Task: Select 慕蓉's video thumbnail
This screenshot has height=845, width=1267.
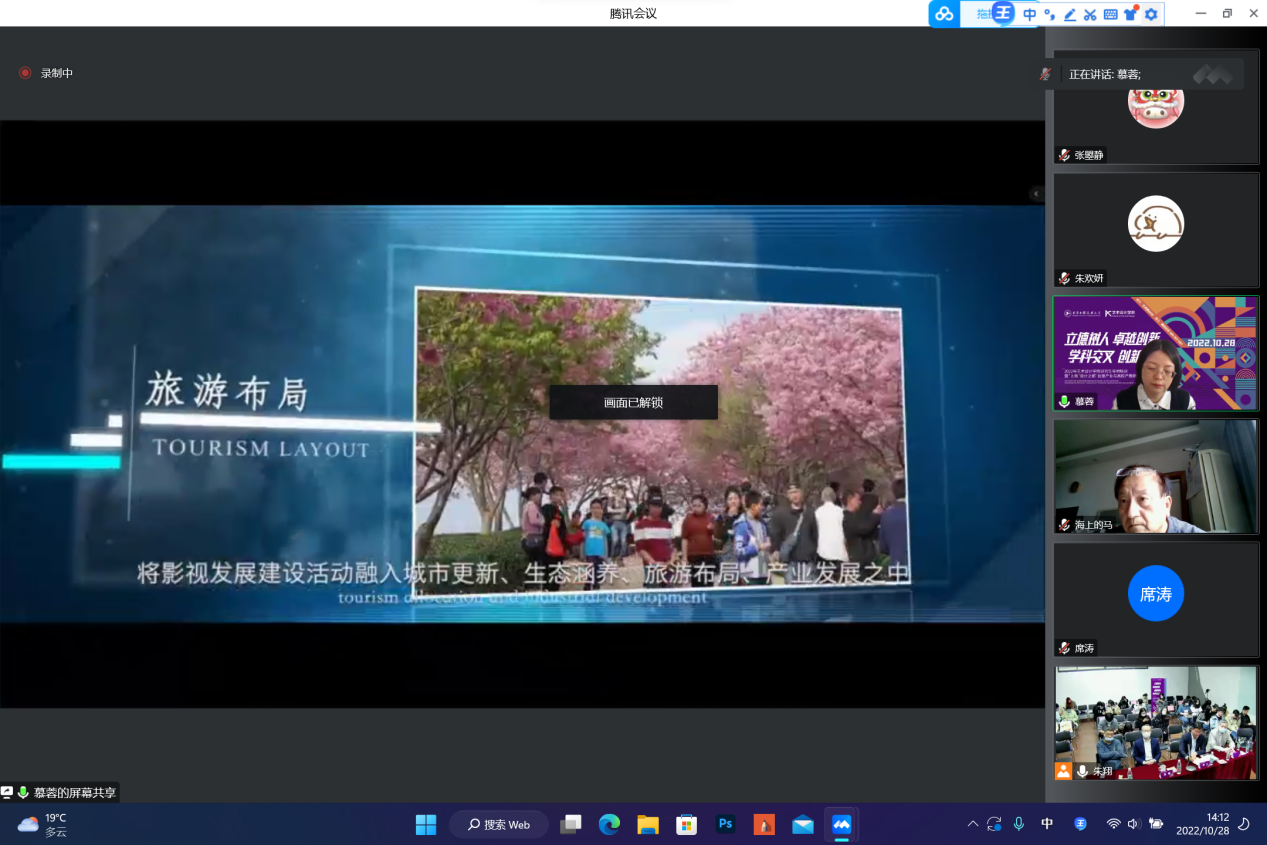Action: (x=1155, y=353)
